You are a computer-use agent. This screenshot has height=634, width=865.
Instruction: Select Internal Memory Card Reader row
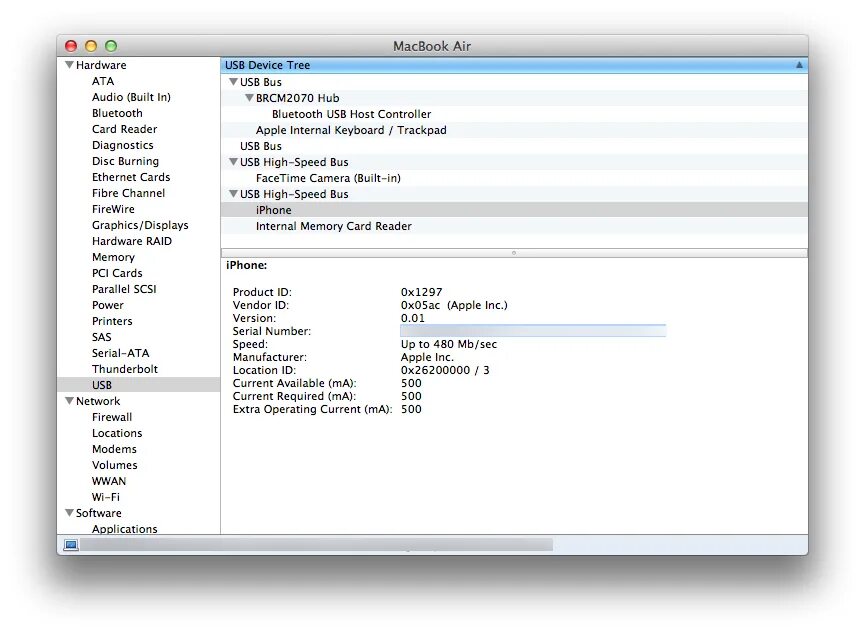click(514, 226)
